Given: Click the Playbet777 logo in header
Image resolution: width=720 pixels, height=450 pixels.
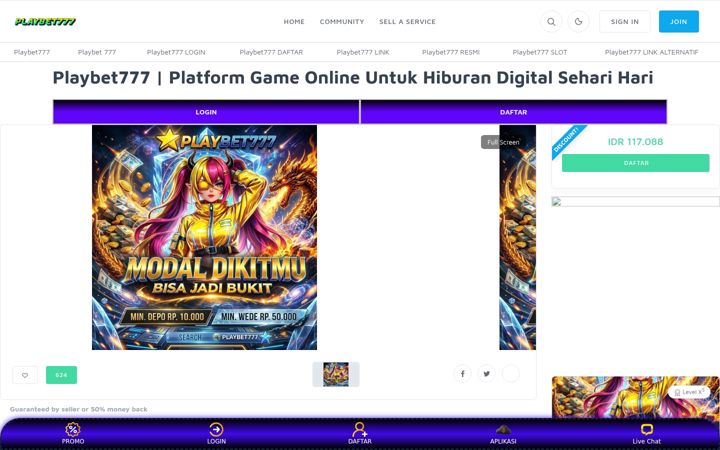Looking at the screenshot, I should pyautogui.click(x=45, y=22).
